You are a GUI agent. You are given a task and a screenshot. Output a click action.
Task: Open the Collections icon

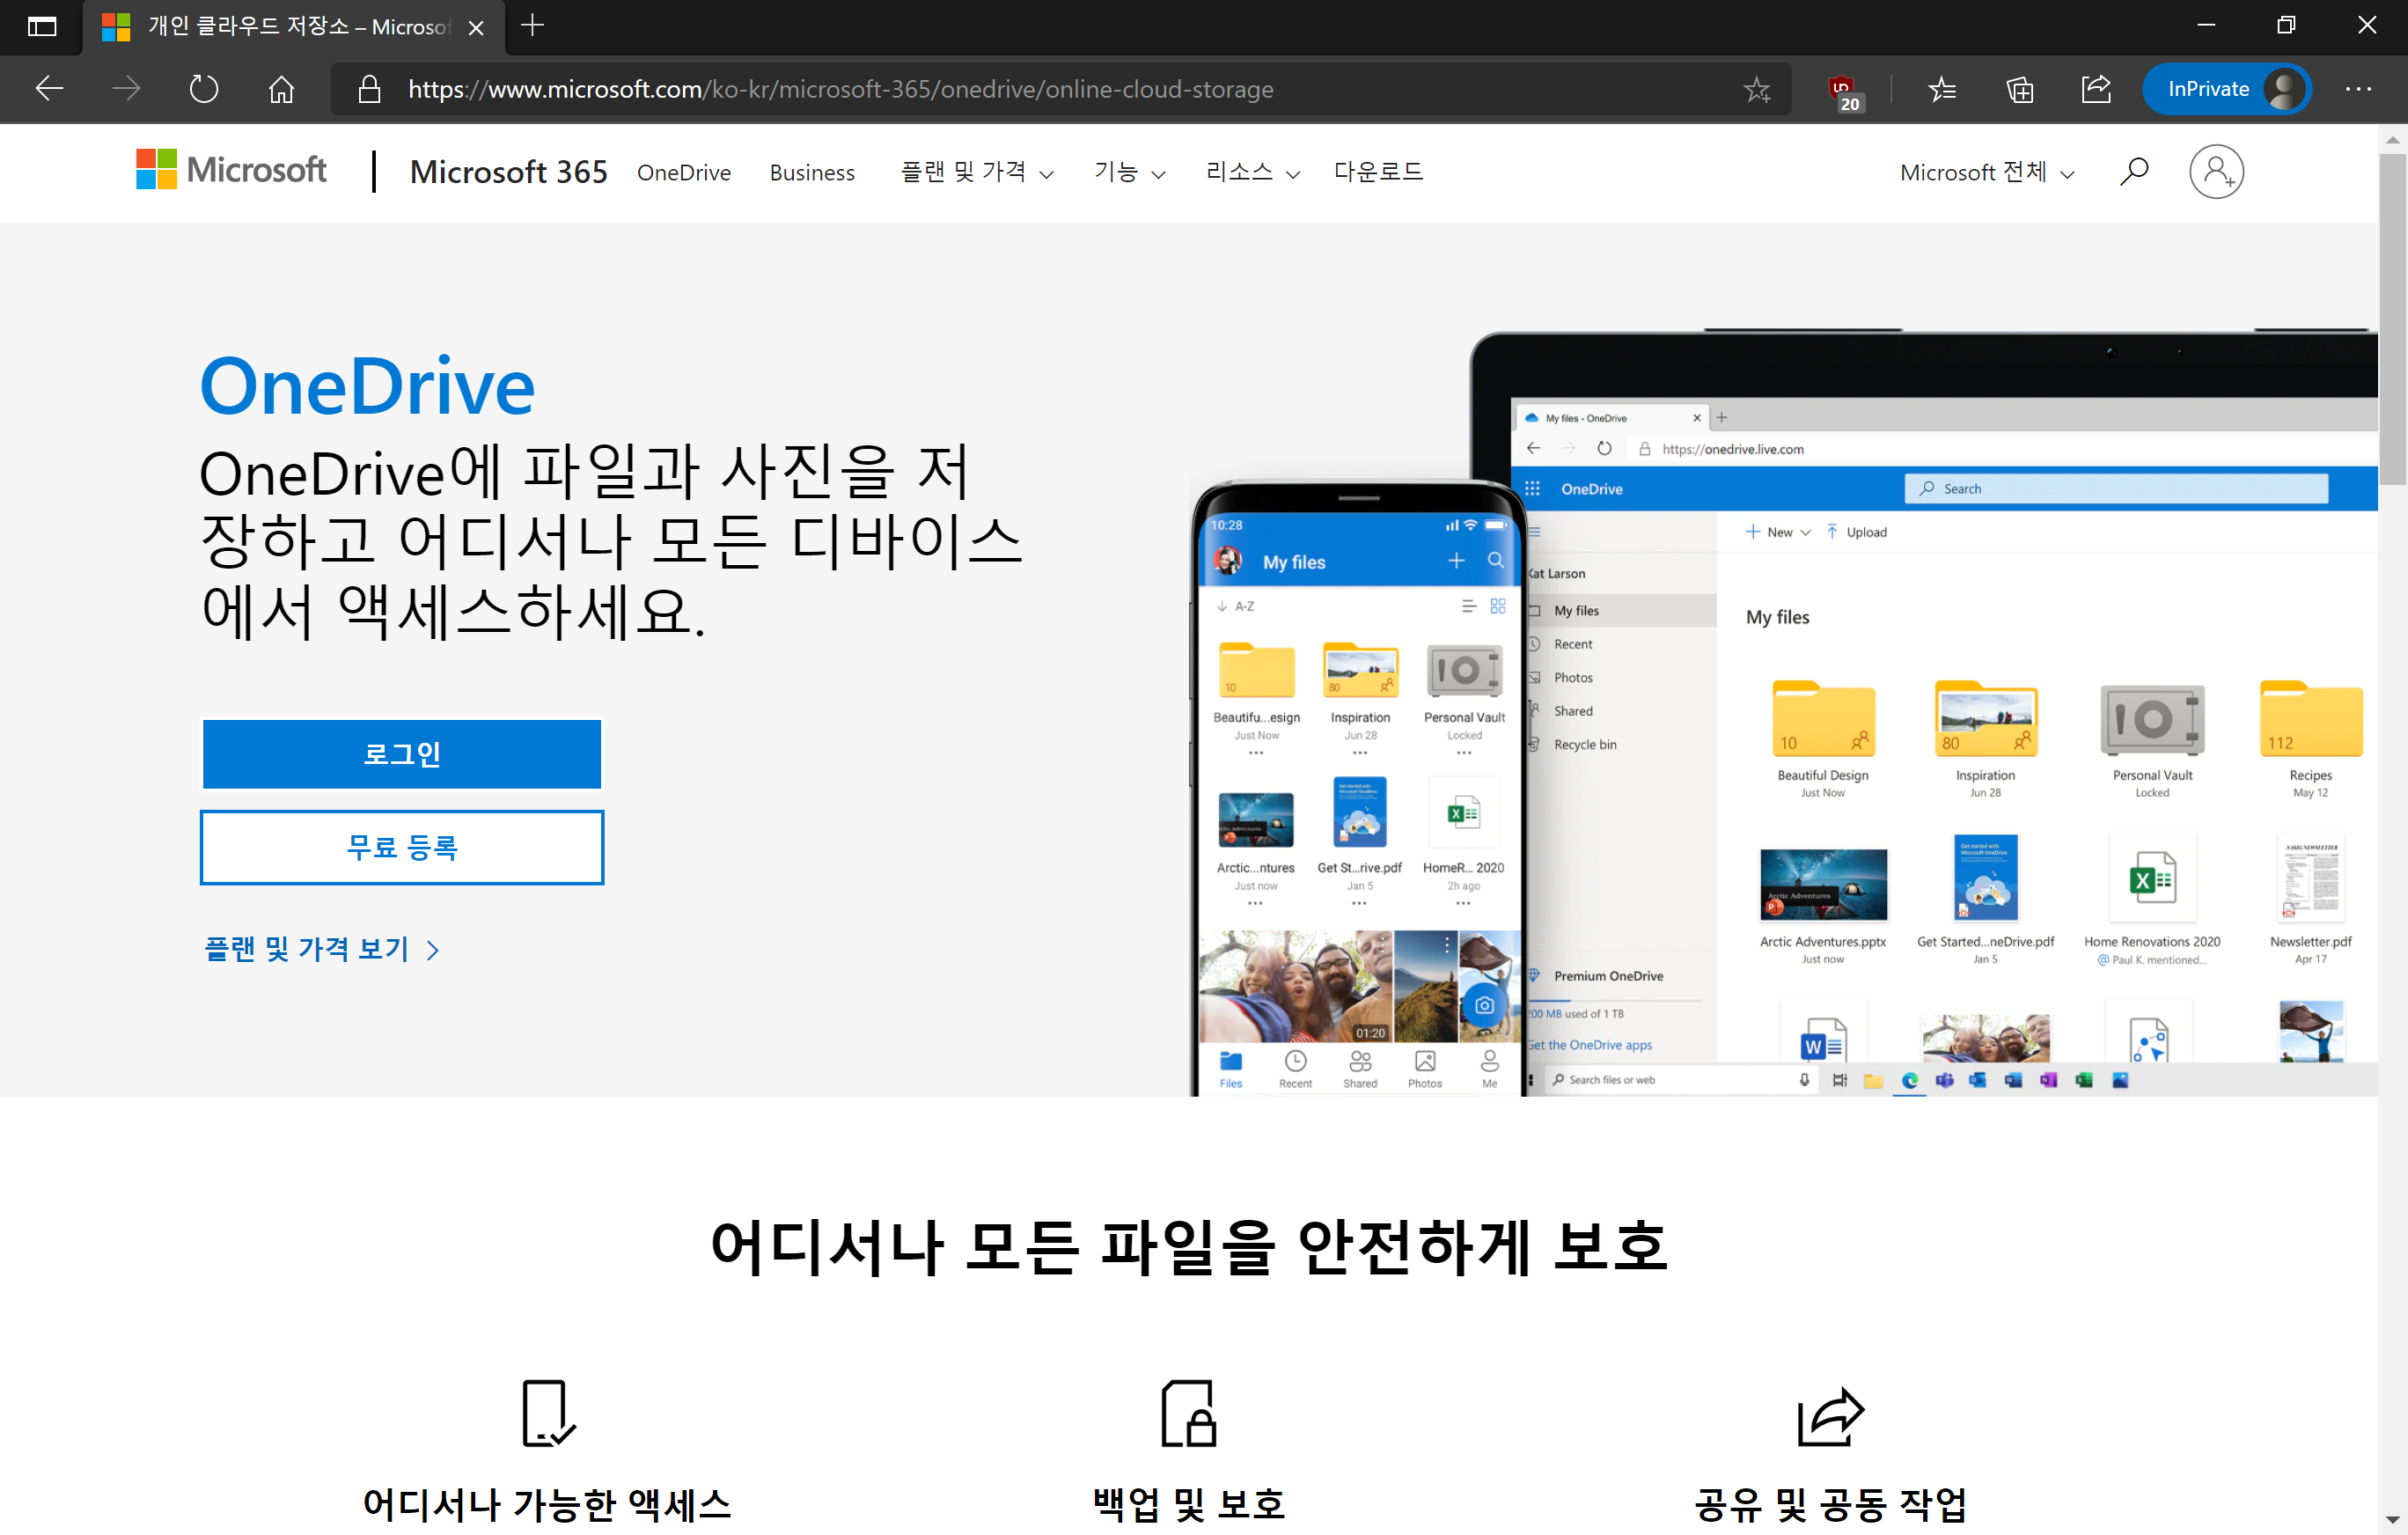pos(2019,90)
